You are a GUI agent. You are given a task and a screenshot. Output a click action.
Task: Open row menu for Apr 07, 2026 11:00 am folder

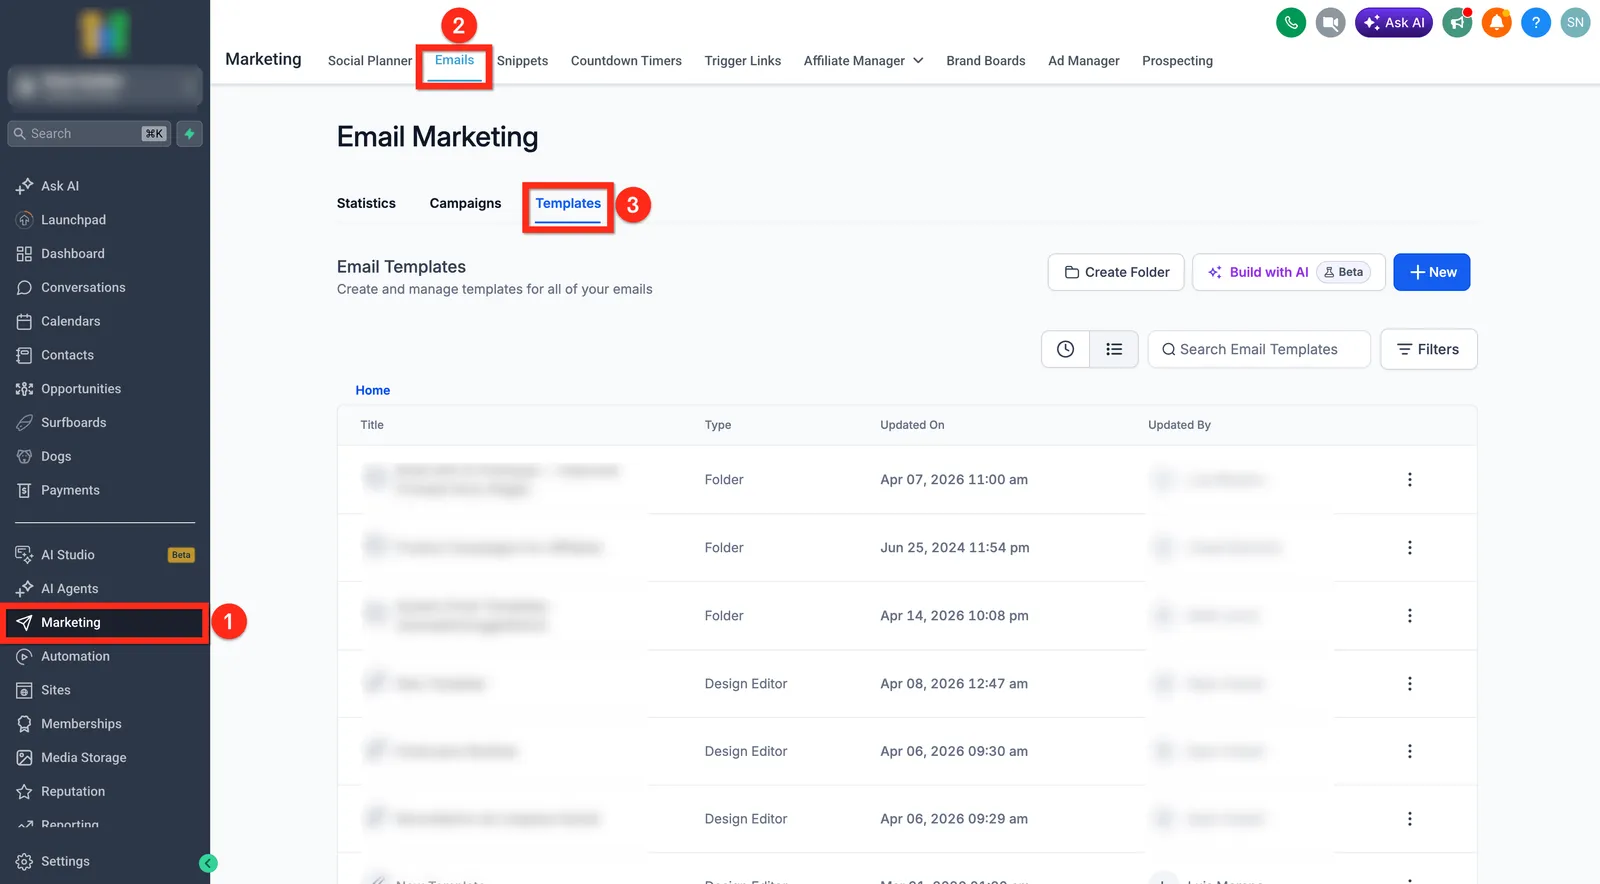(1410, 480)
